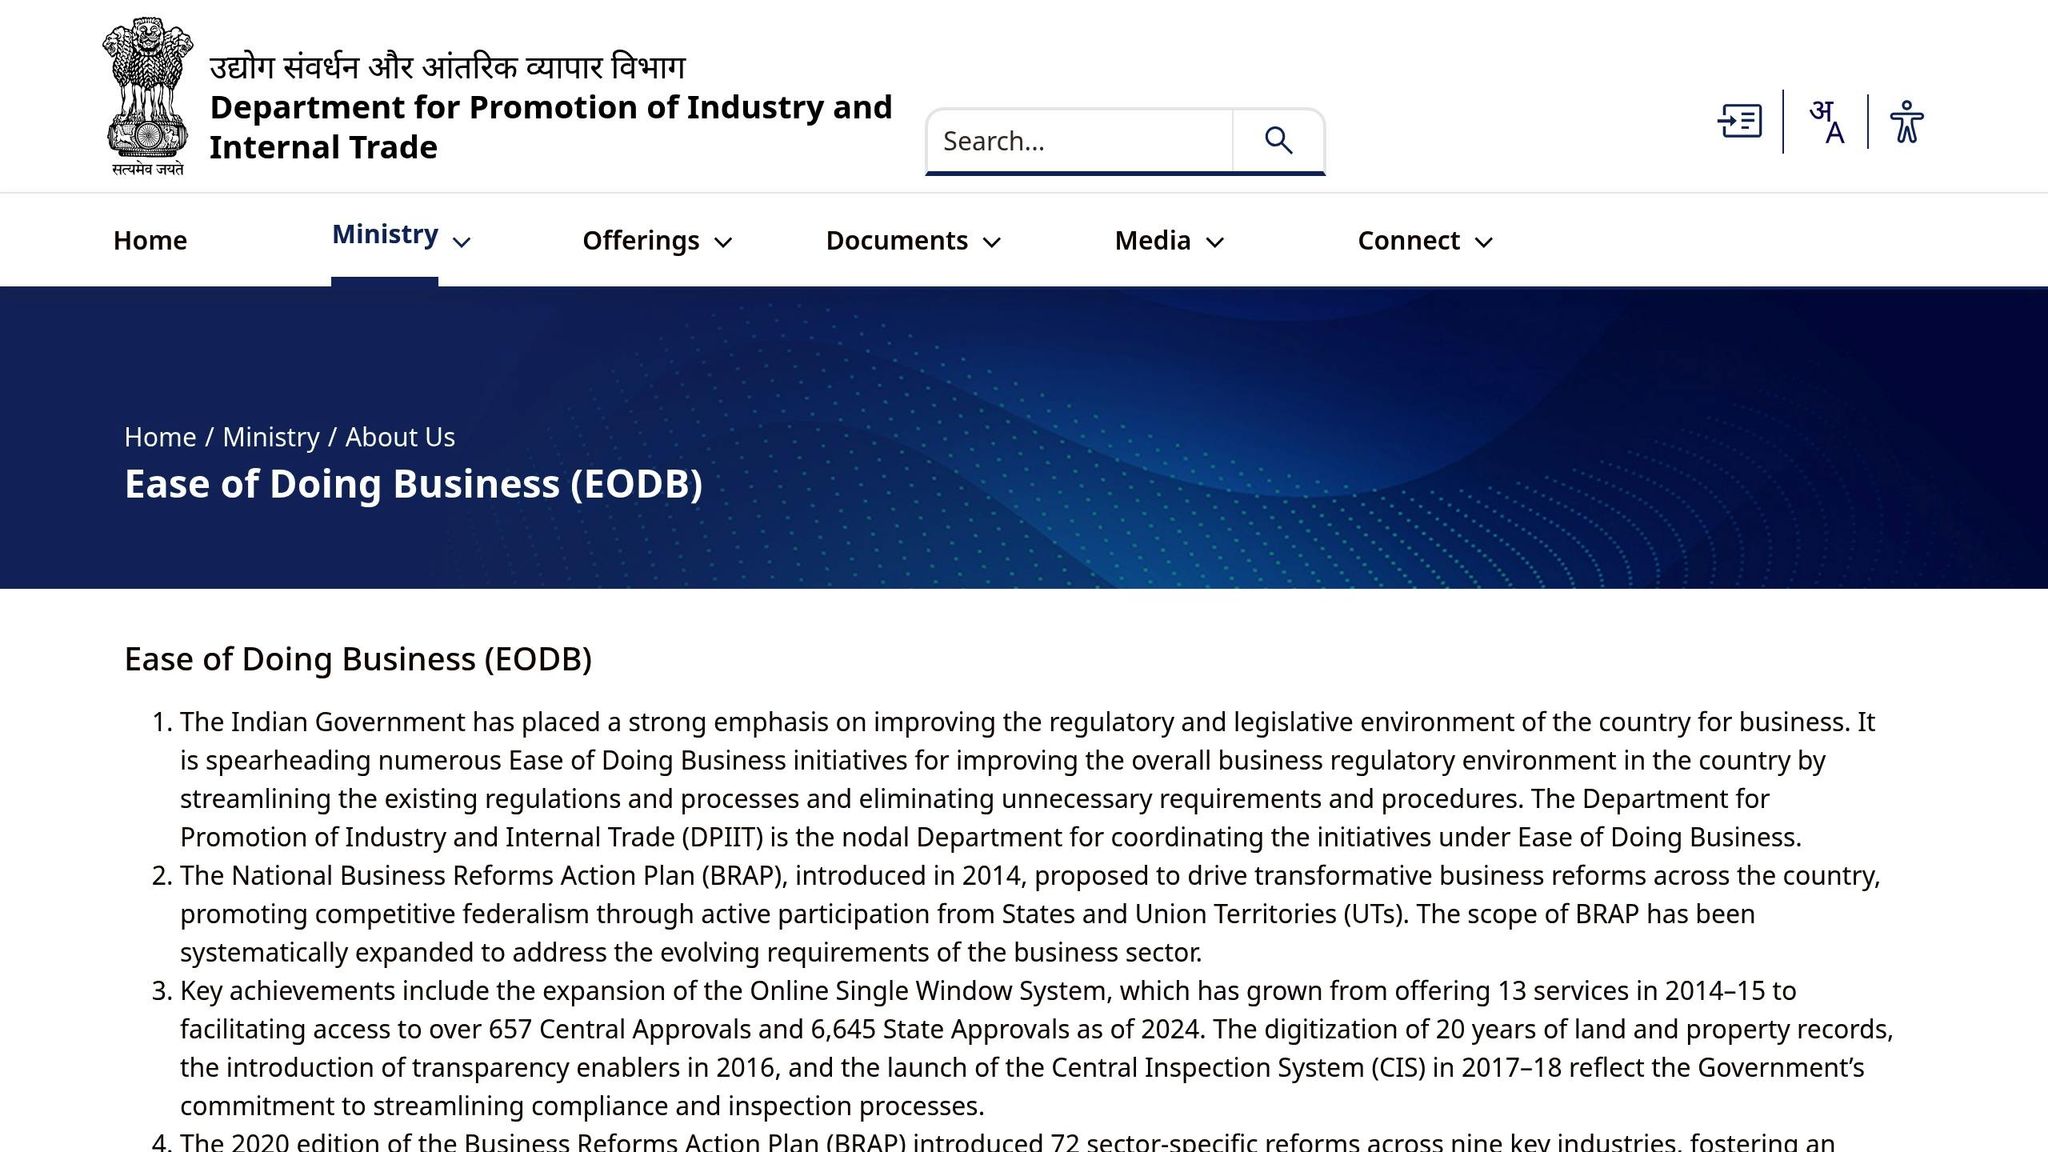The width and height of the screenshot is (2048, 1152).
Task: Click the skip to main content icon
Action: (1740, 122)
